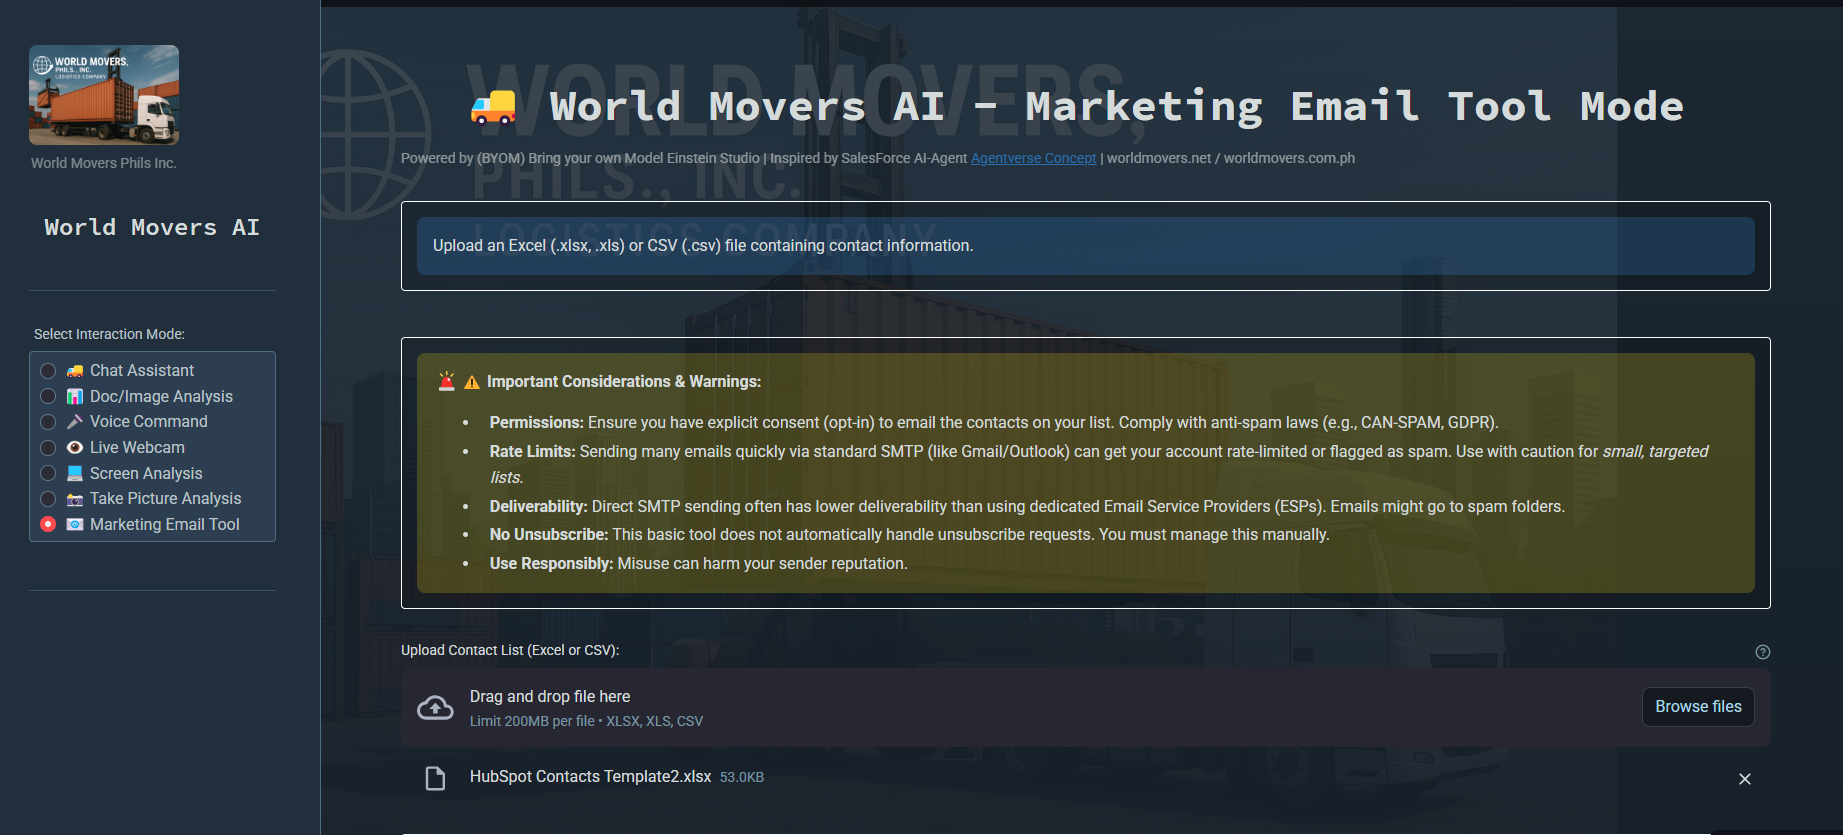Click the chart icon beside Doc/Image Analysis
Viewport: 1843px width, 835px height.
pos(75,397)
